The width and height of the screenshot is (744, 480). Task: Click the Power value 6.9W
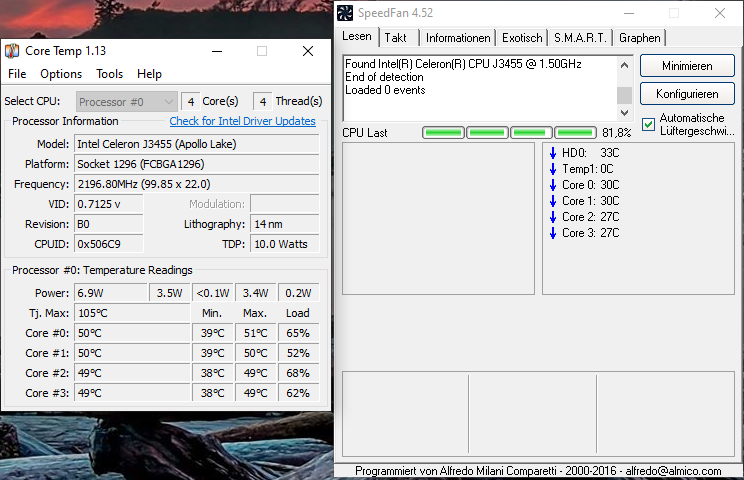point(111,293)
